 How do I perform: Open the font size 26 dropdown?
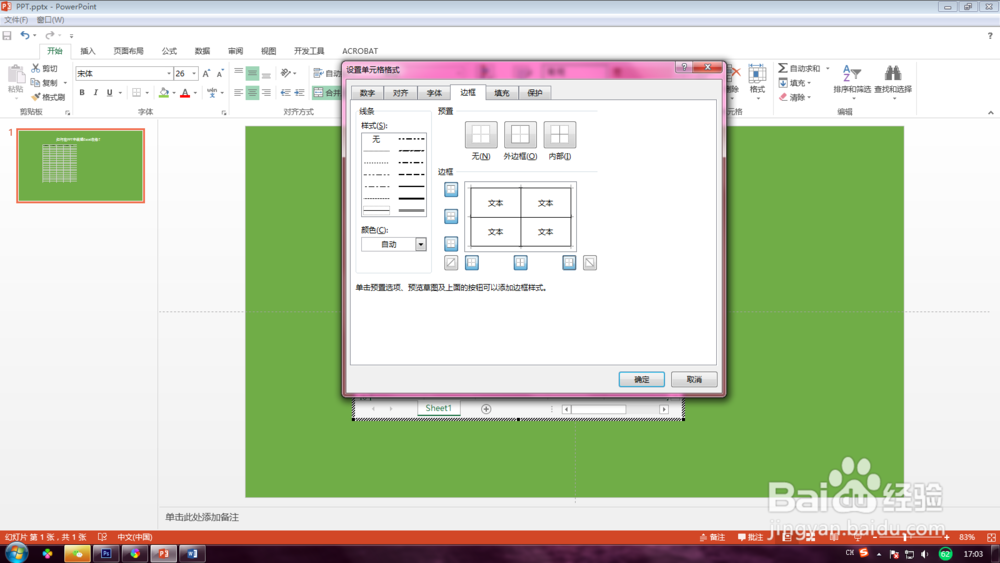[x=194, y=74]
